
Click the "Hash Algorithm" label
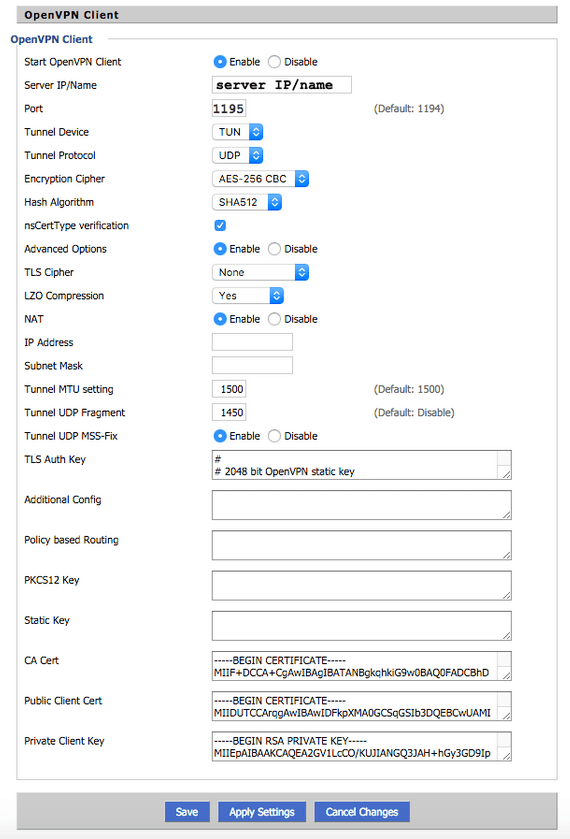(59, 203)
